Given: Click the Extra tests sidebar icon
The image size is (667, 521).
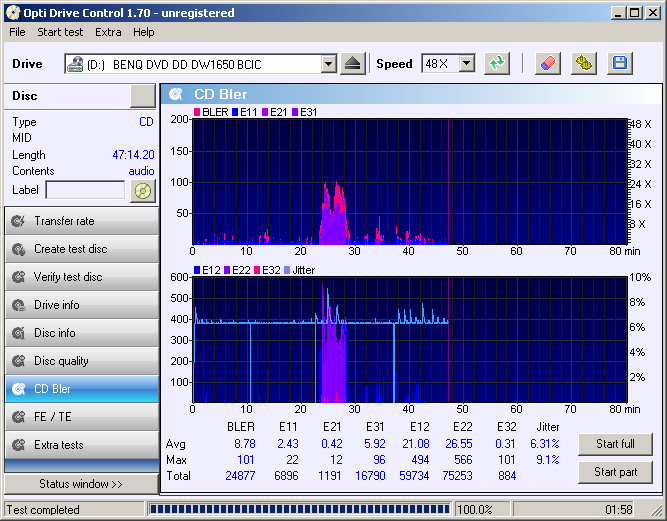Looking at the screenshot, I should [18, 445].
